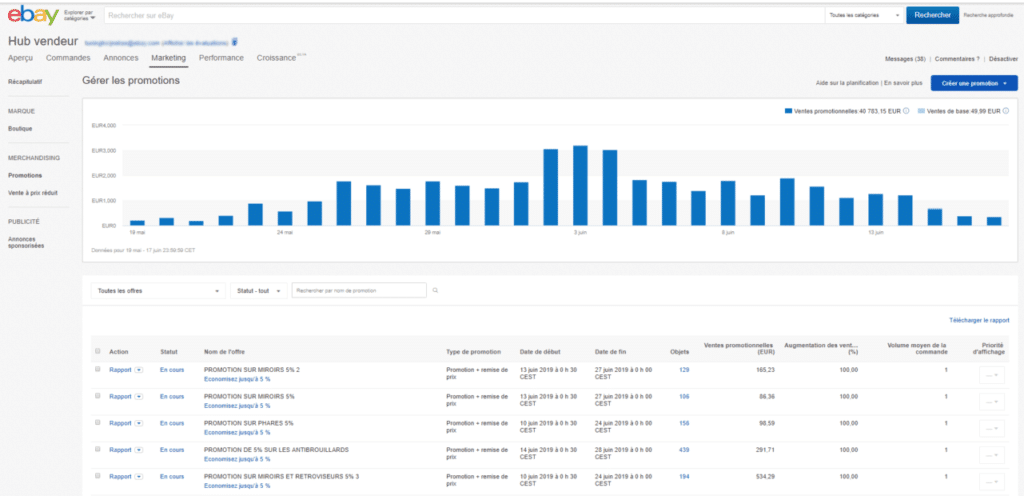Open the Toutes les offres filter dropdown

158,290
